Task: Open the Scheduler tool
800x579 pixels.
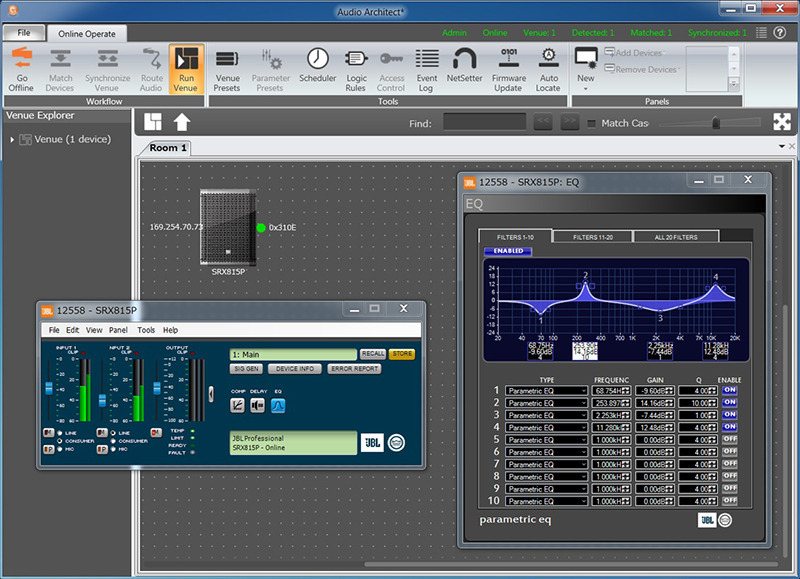Action: coord(317,65)
